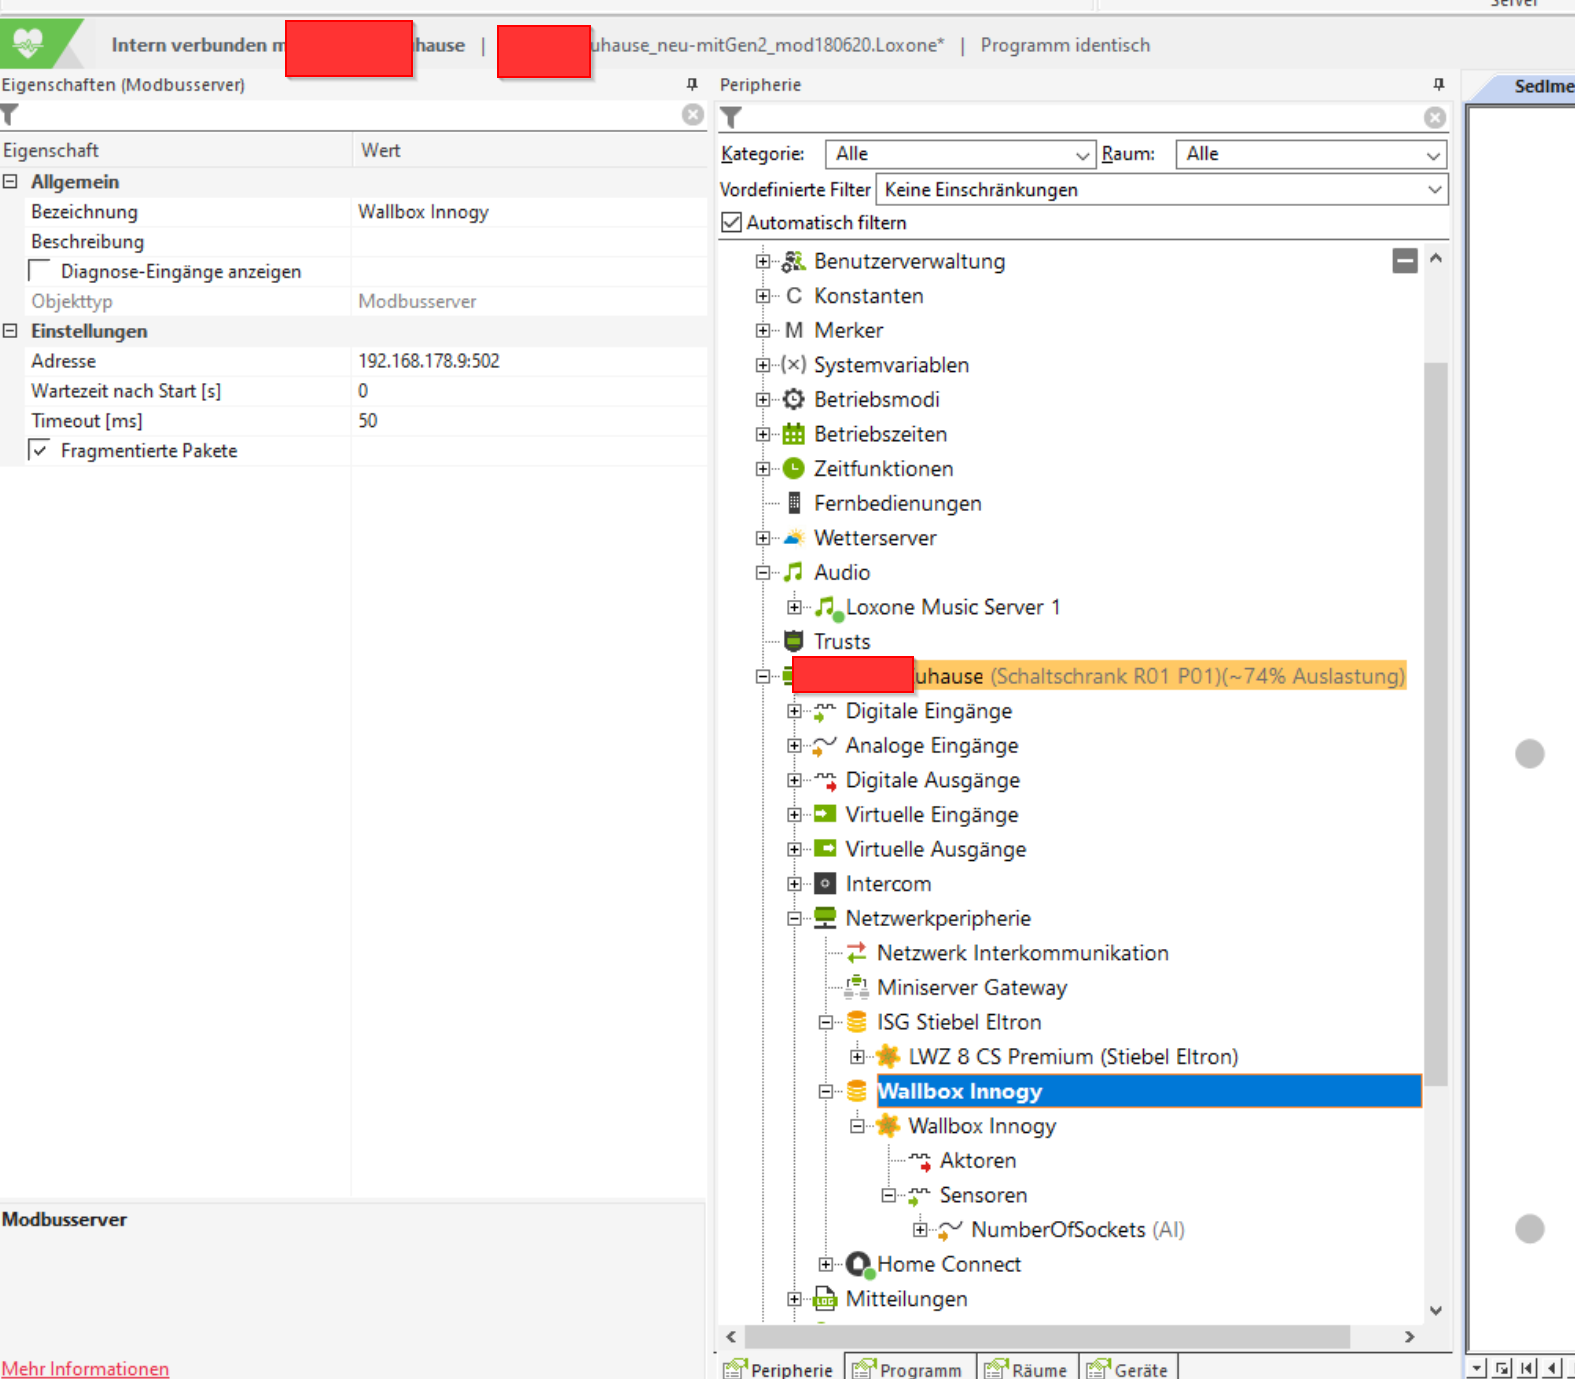Screen dimensions: 1575x1379
Task: Clear the Peripherie search filter
Action: point(1435,118)
